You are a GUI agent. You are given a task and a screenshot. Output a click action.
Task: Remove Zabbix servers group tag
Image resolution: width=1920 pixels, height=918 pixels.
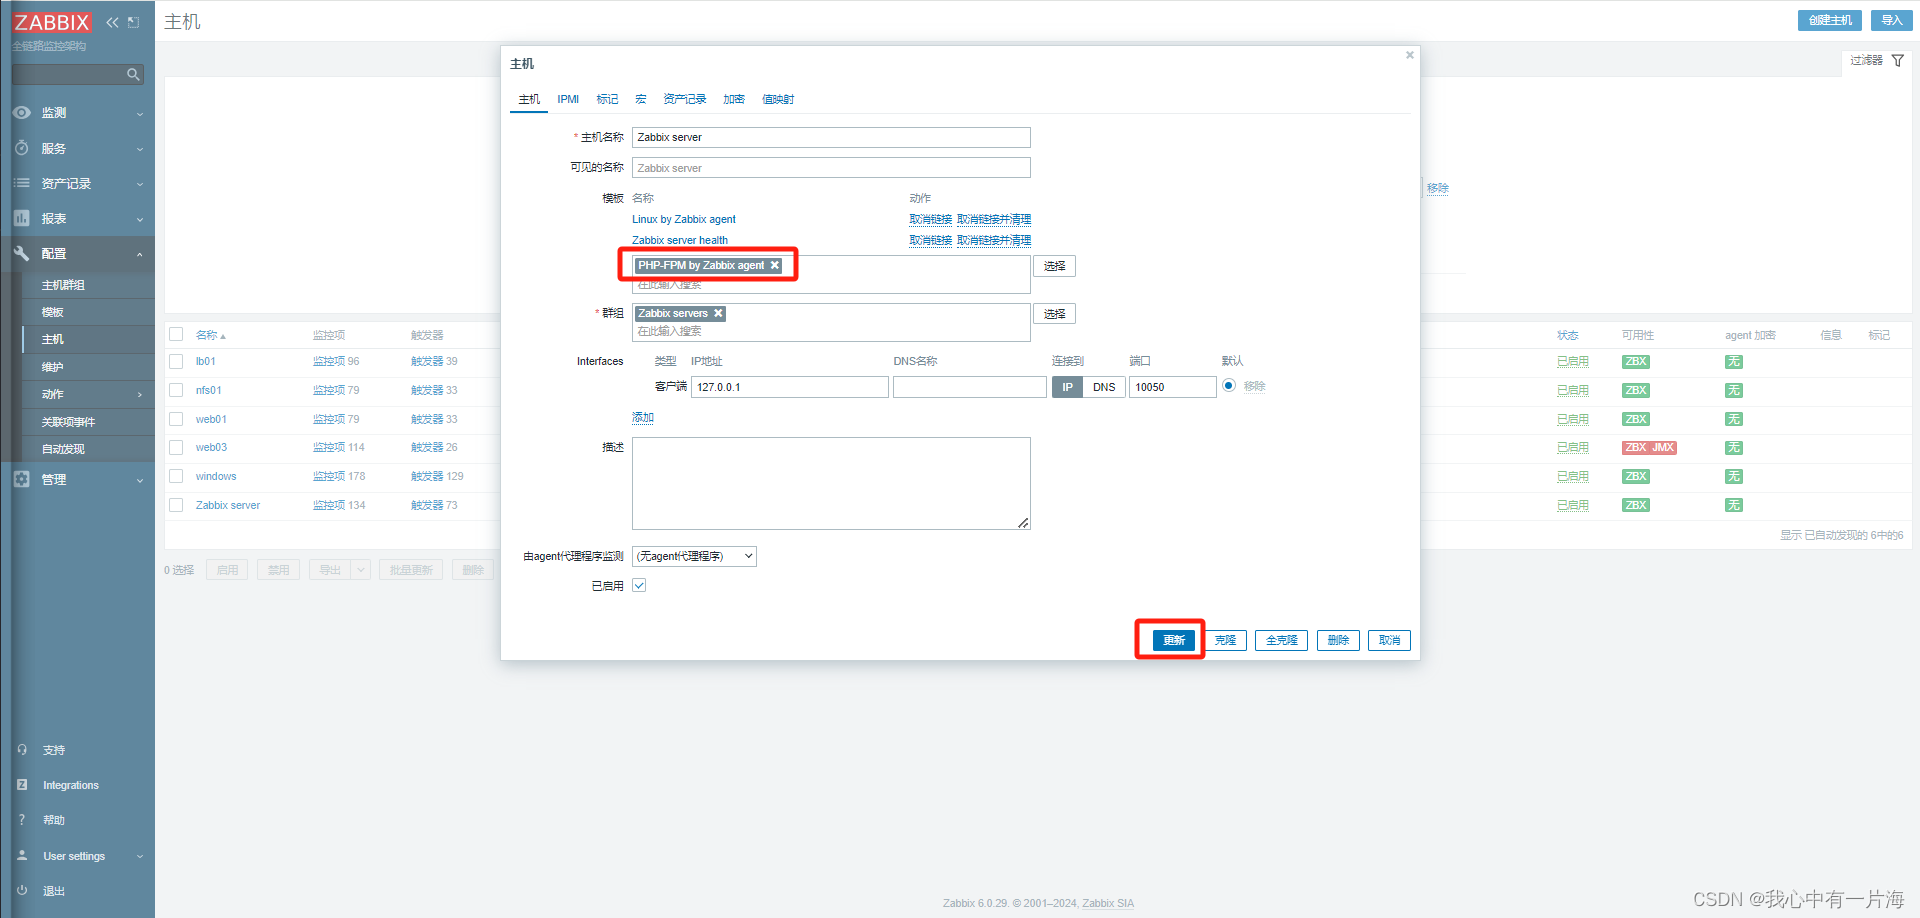pos(718,313)
